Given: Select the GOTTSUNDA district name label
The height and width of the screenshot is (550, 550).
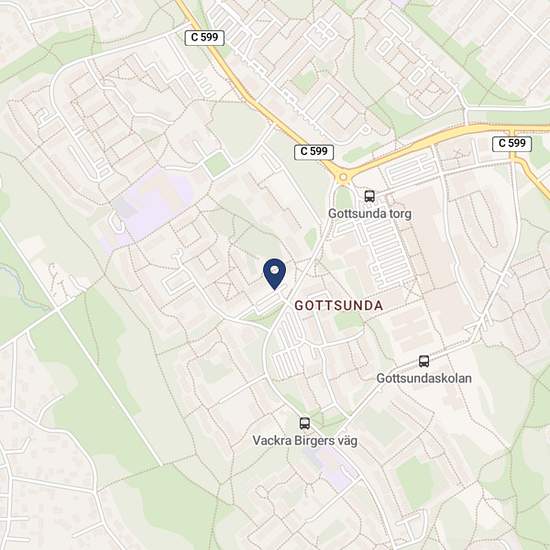Looking at the screenshot, I should [338, 306].
